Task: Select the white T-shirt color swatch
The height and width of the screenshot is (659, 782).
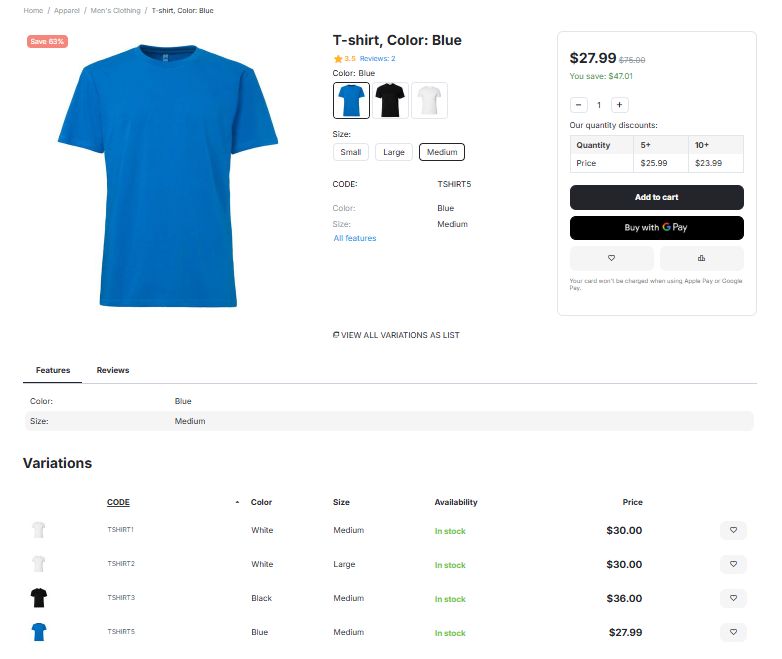Action: click(429, 100)
